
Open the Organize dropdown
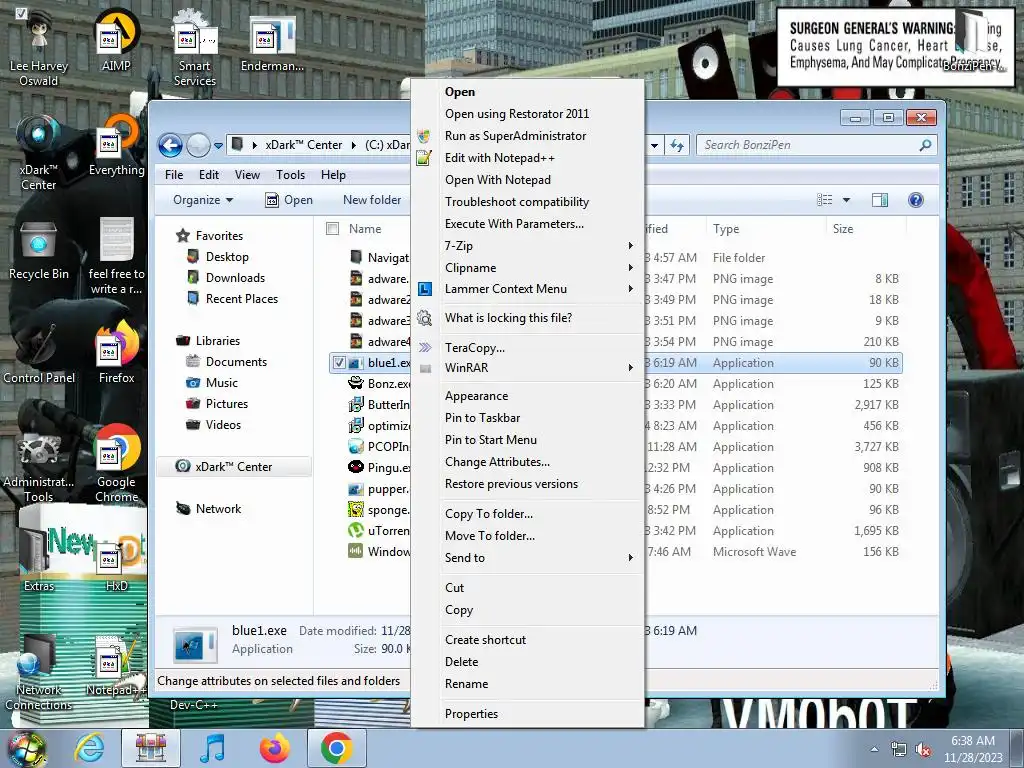tap(202, 200)
